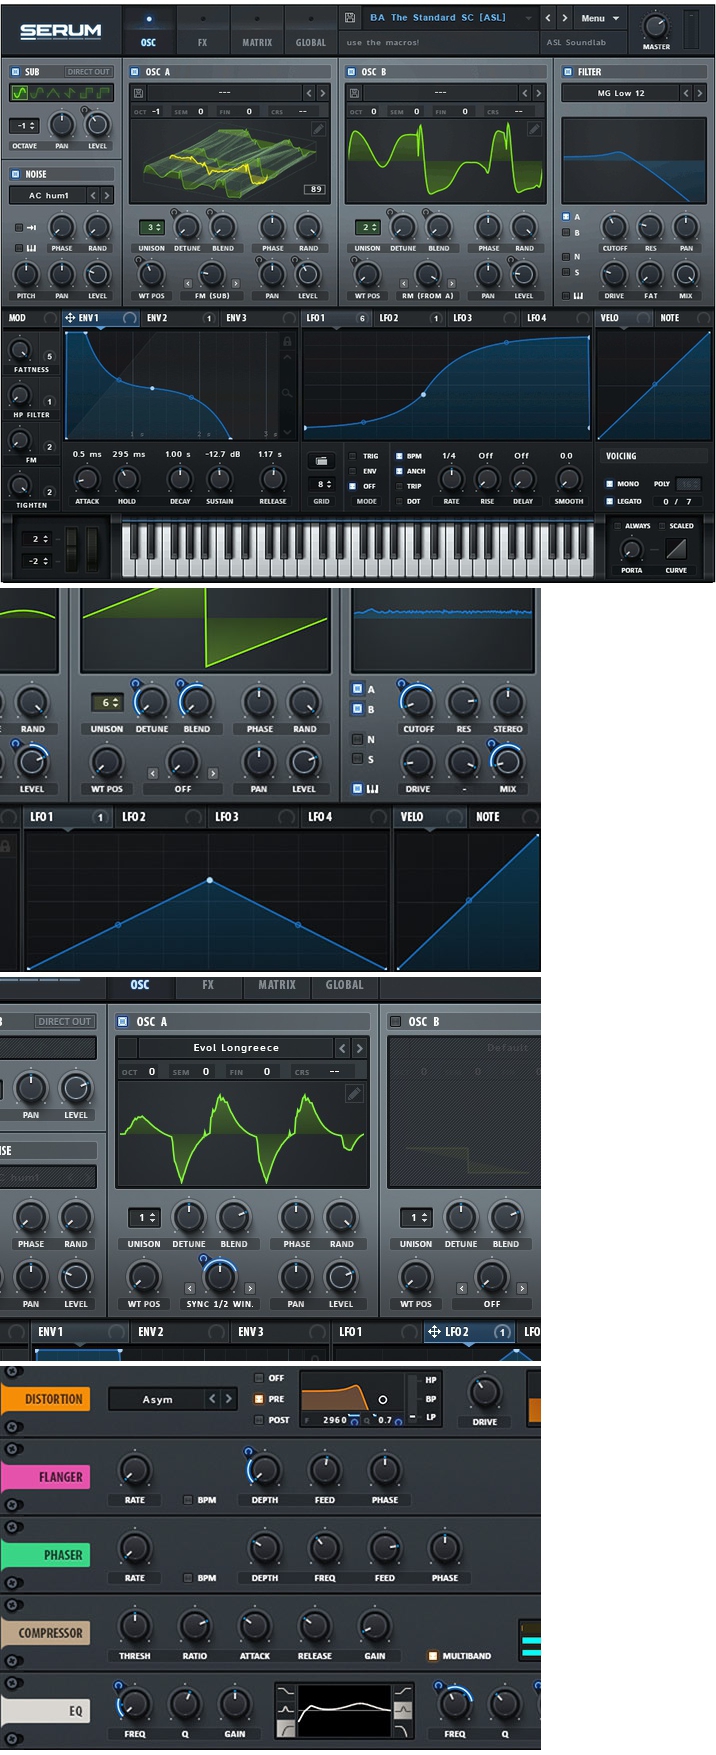716x1755 pixels.
Task: Click the left arrow beside the MG Low 12 filter type
Action: pyautogui.click(x=686, y=92)
